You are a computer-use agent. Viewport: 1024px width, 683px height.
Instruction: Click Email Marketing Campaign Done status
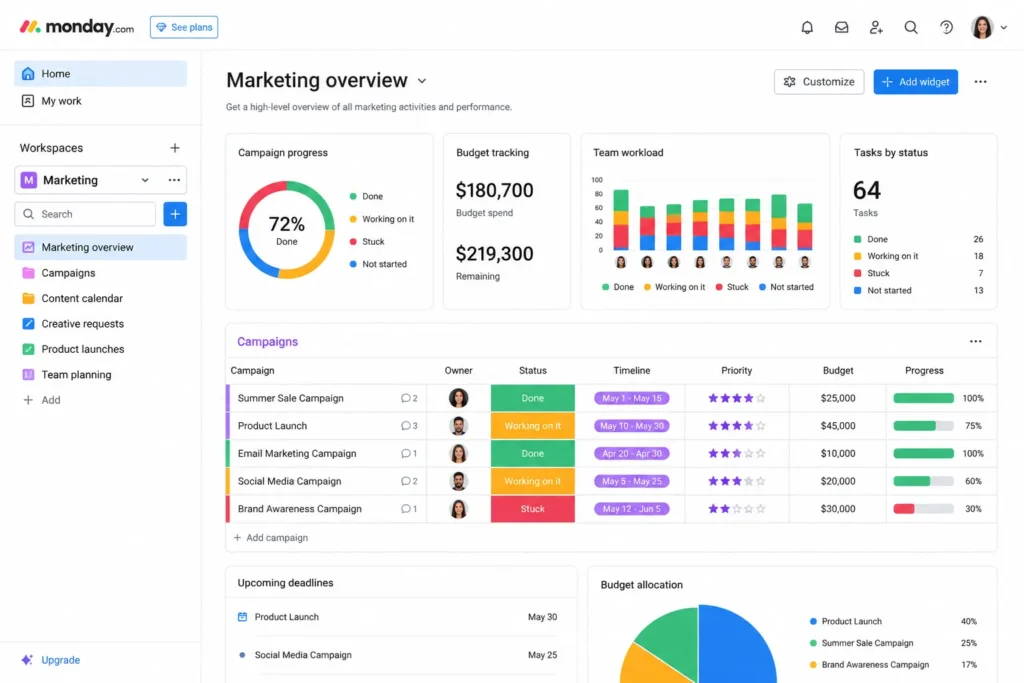point(533,453)
